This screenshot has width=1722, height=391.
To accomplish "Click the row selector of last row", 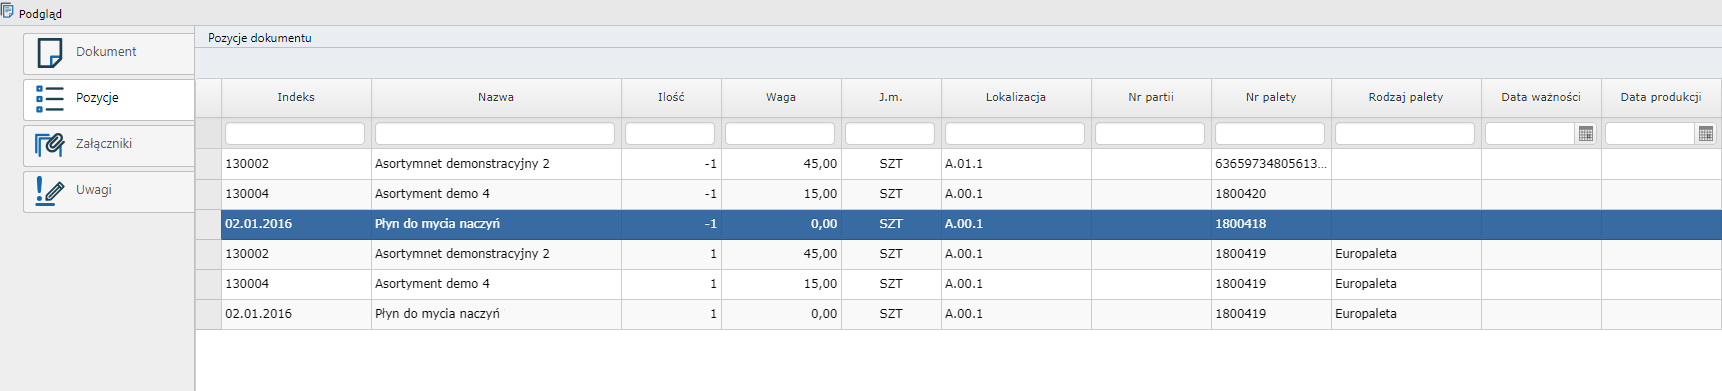I will [208, 314].
